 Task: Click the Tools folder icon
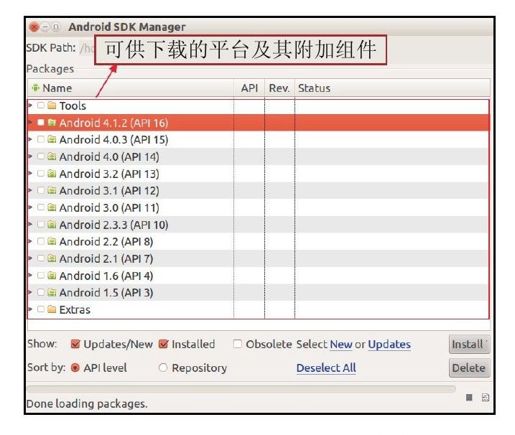tap(51, 106)
